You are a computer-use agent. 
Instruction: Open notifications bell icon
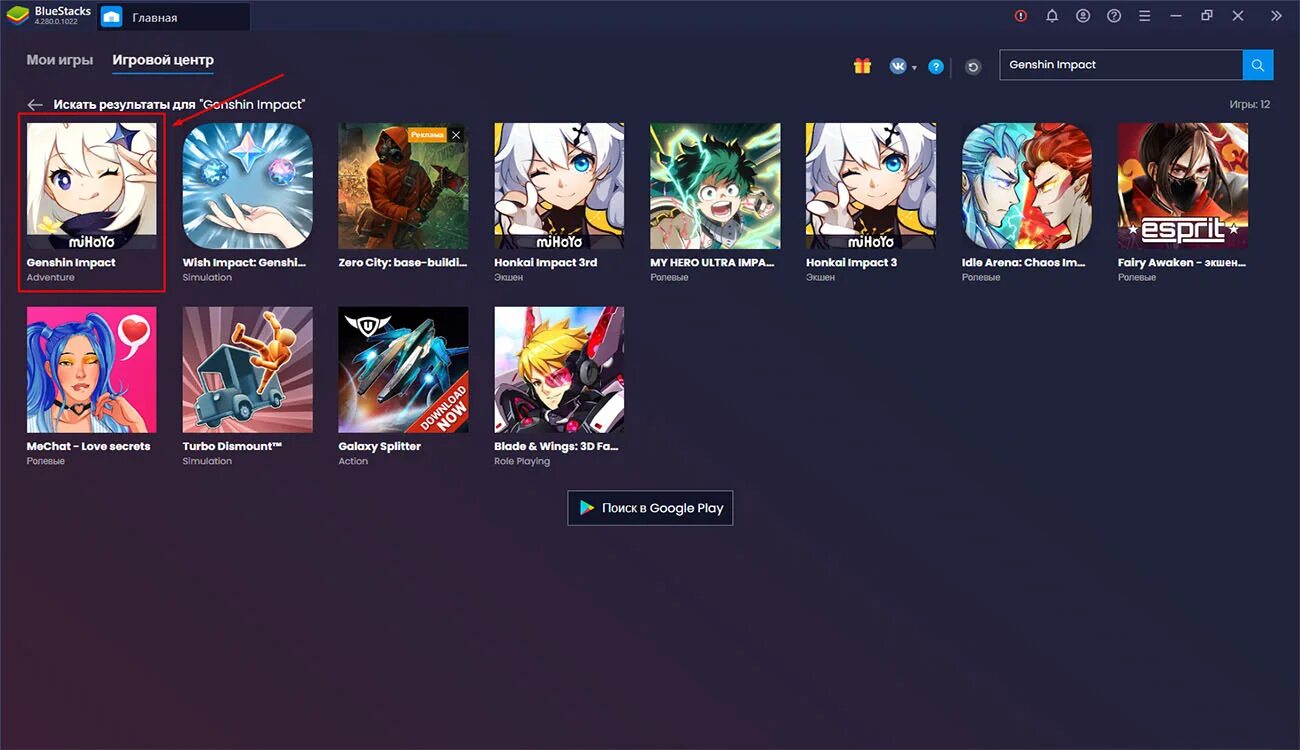(x=1052, y=16)
